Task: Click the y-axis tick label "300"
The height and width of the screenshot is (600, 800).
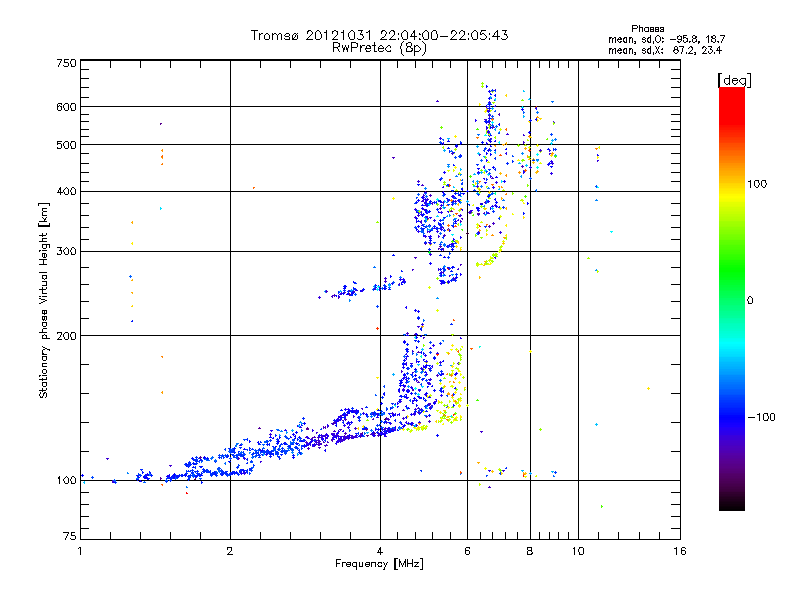Action: click(x=66, y=251)
